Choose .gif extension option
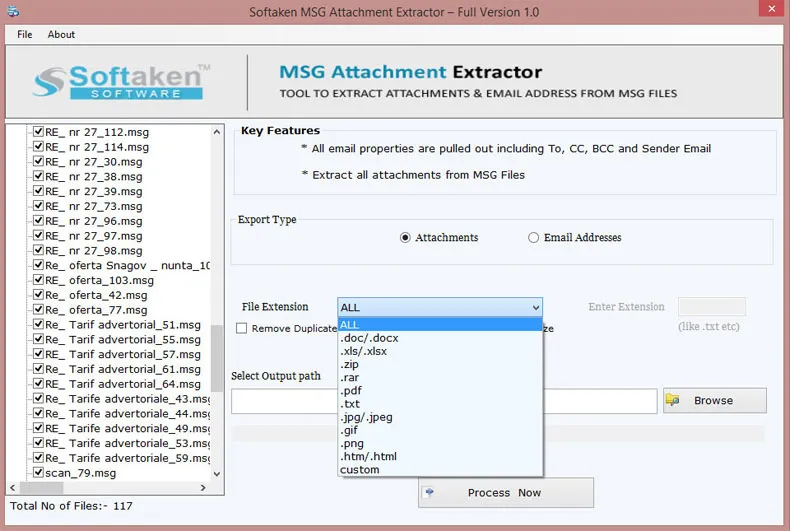 [440, 430]
